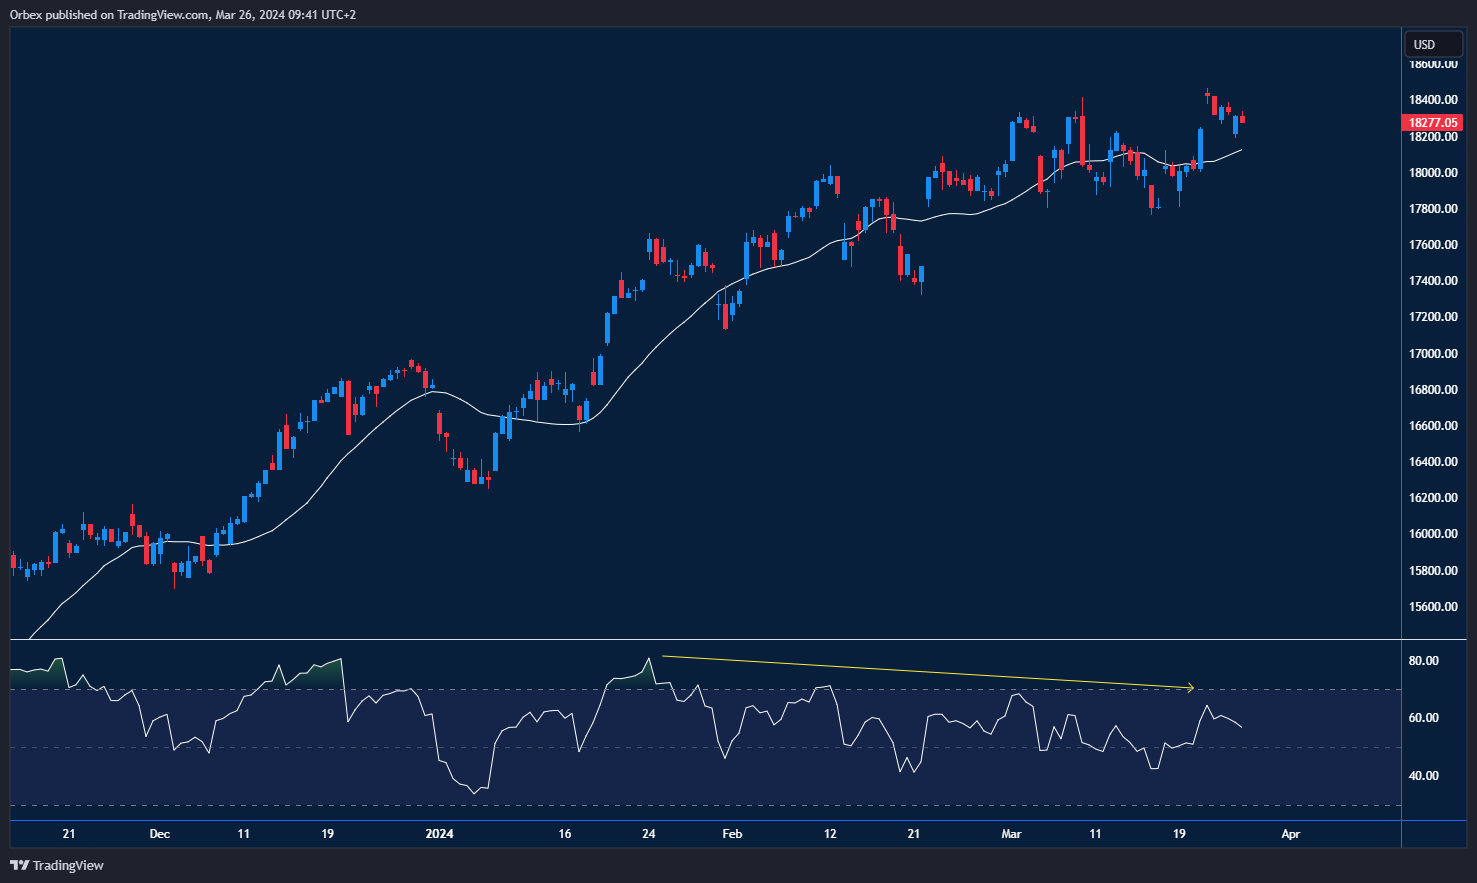This screenshot has width=1477, height=883.
Task: Click the 18000.00 level on the price scale
Action: [1433, 173]
